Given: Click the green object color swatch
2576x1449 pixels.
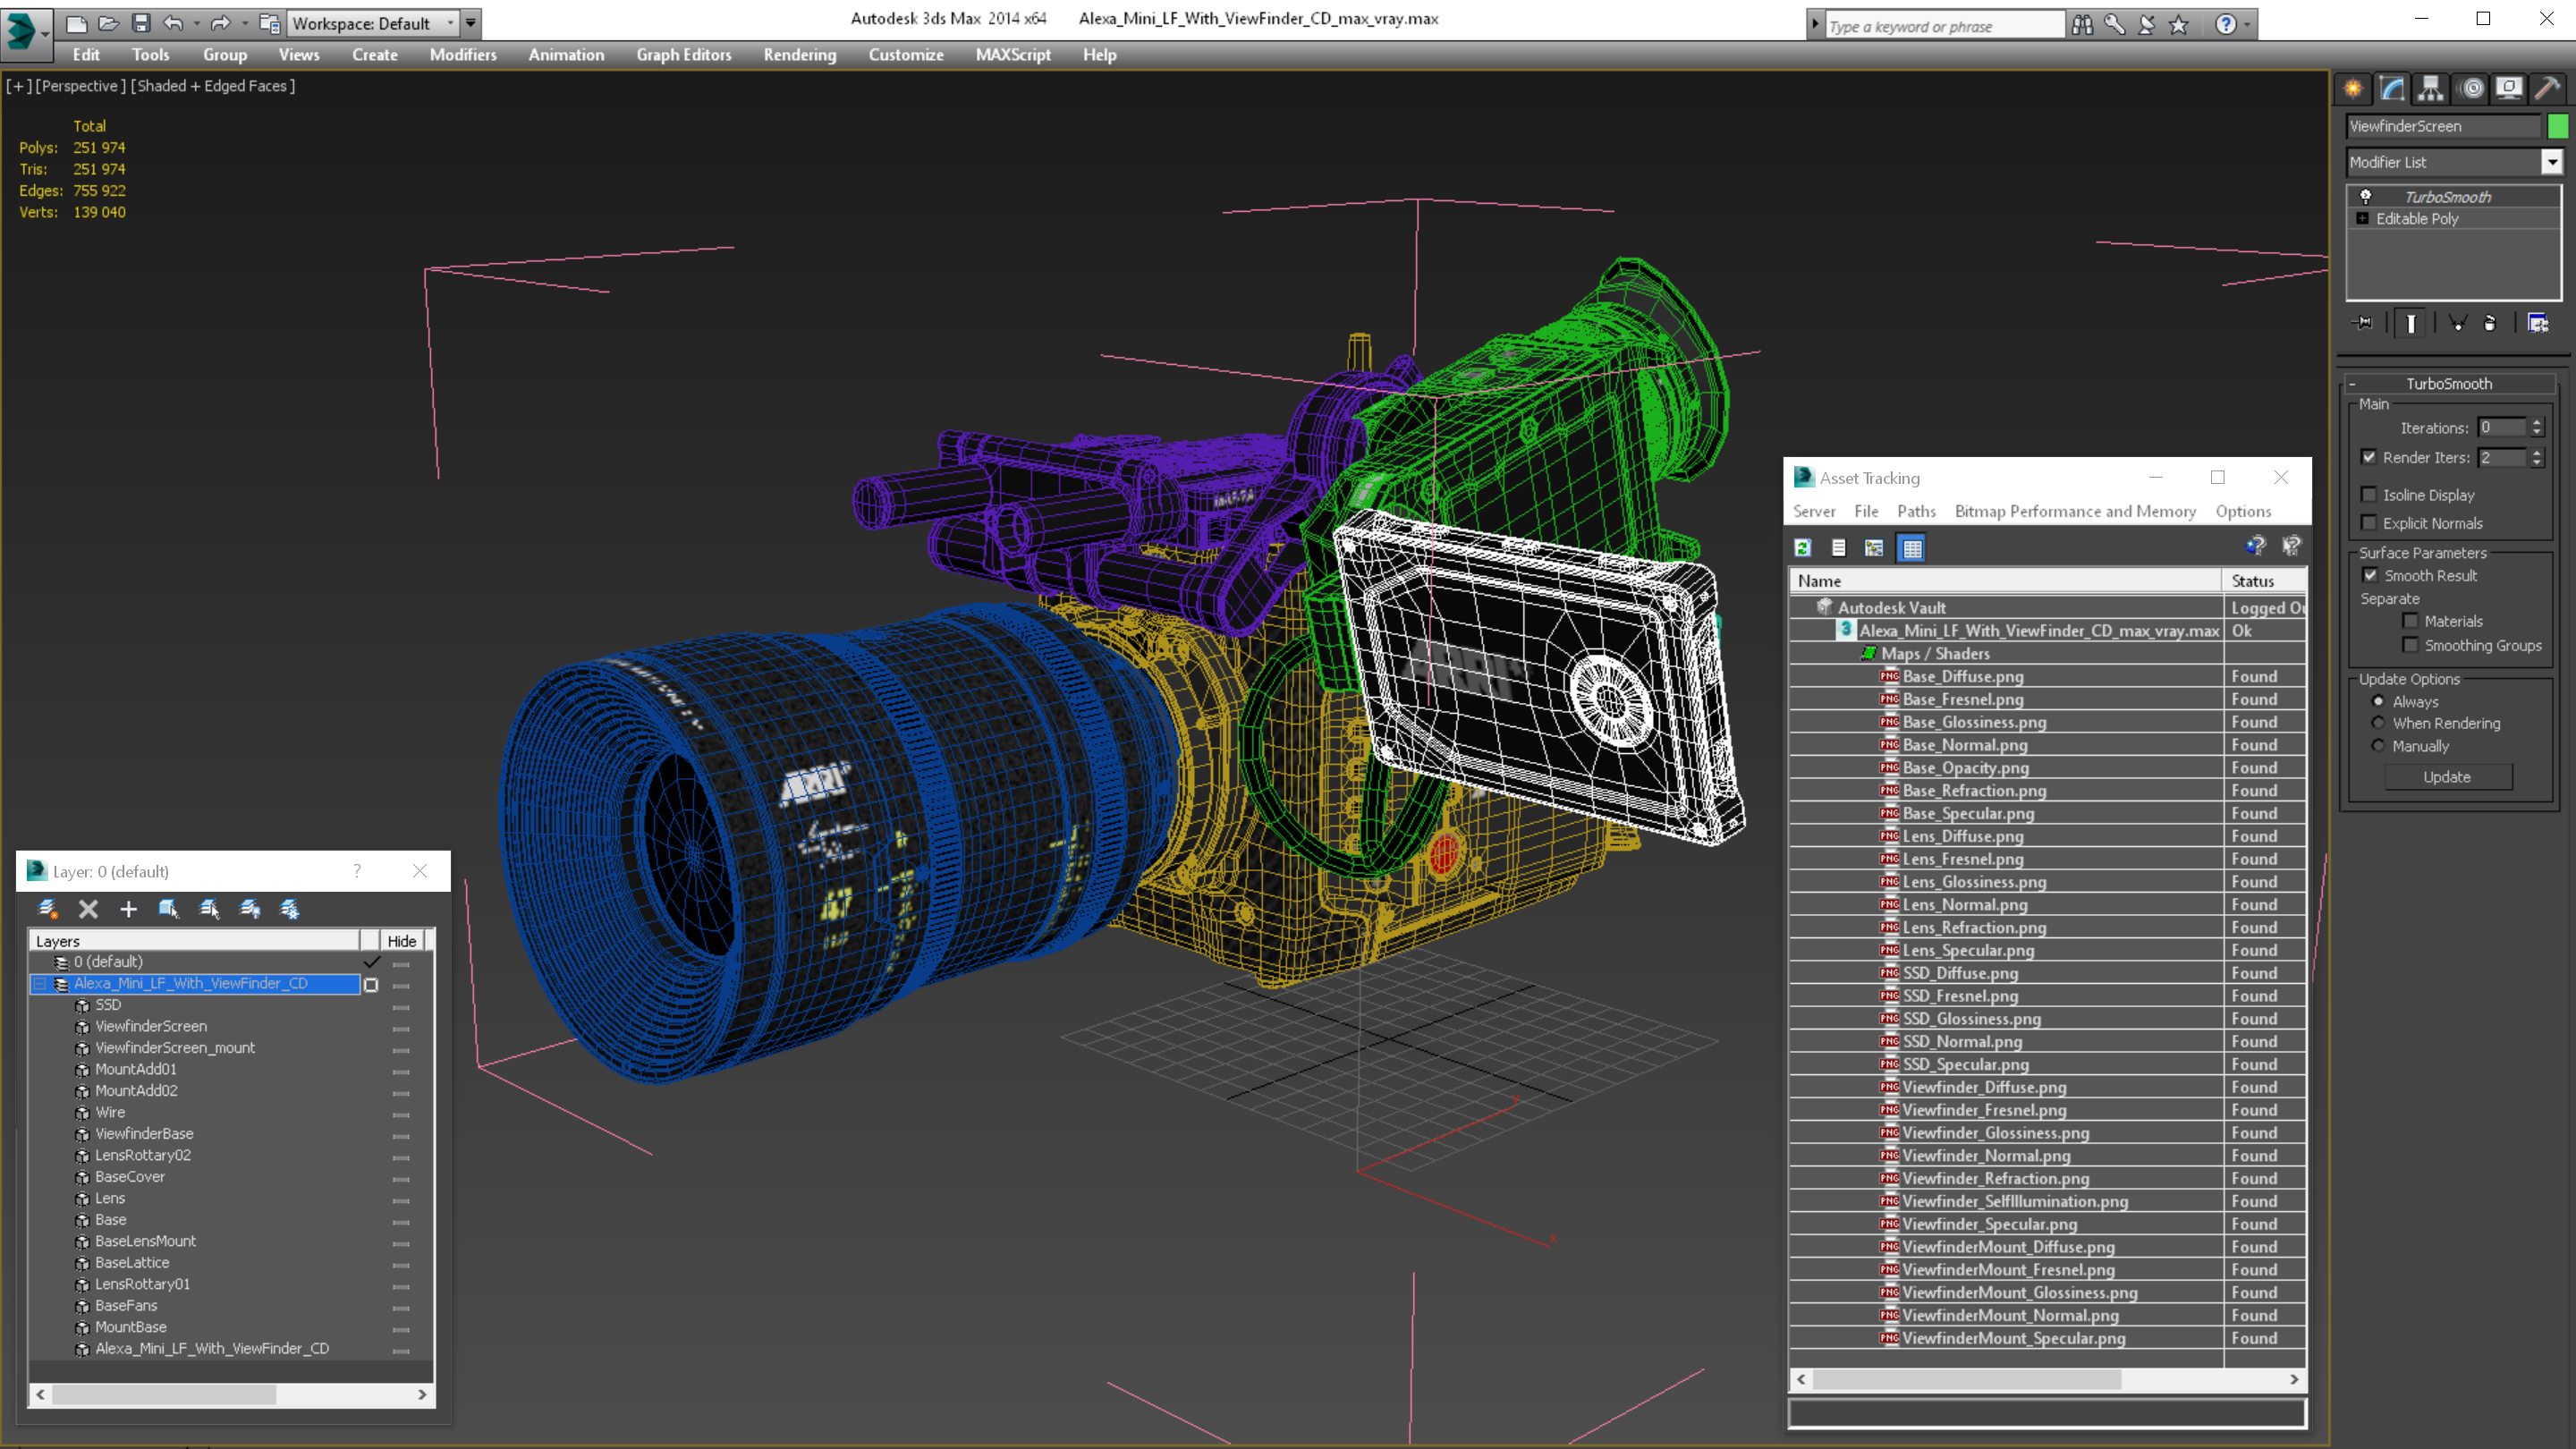Looking at the screenshot, I should click(x=2557, y=126).
